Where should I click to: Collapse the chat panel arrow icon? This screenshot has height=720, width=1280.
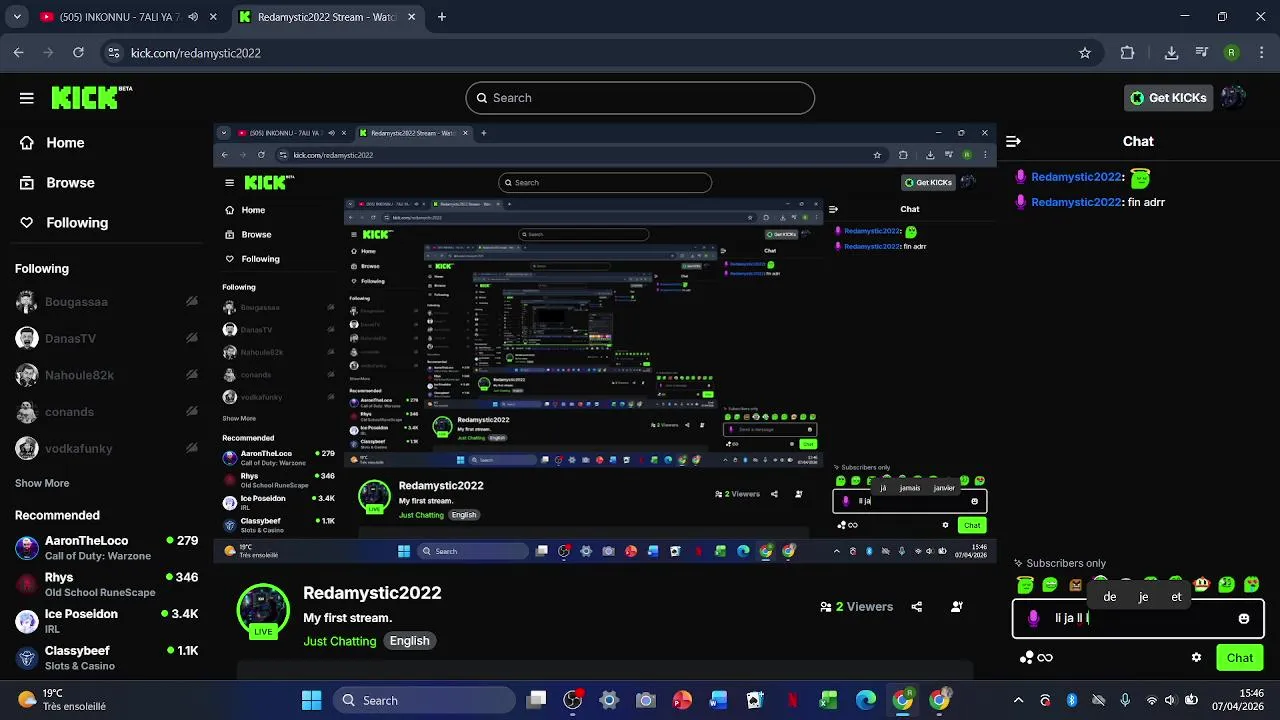pos(1013,142)
